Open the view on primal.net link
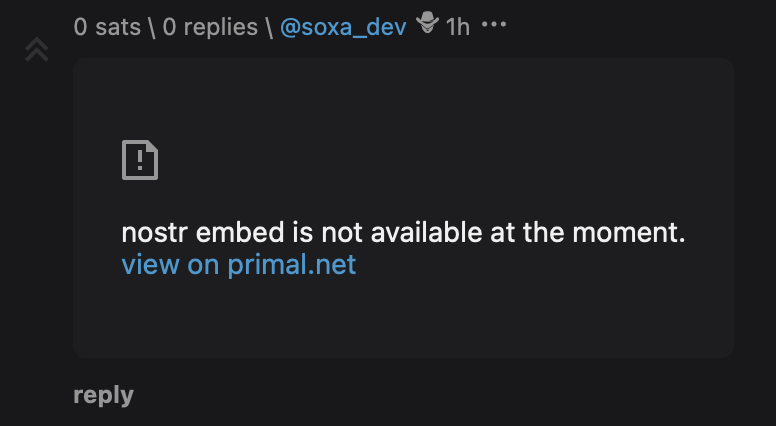 (239, 264)
